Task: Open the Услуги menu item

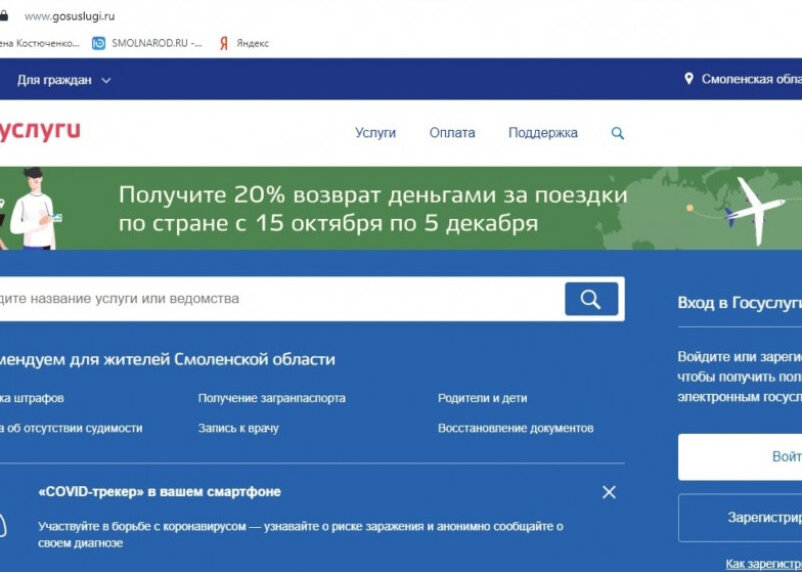Action: click(375, 133)
